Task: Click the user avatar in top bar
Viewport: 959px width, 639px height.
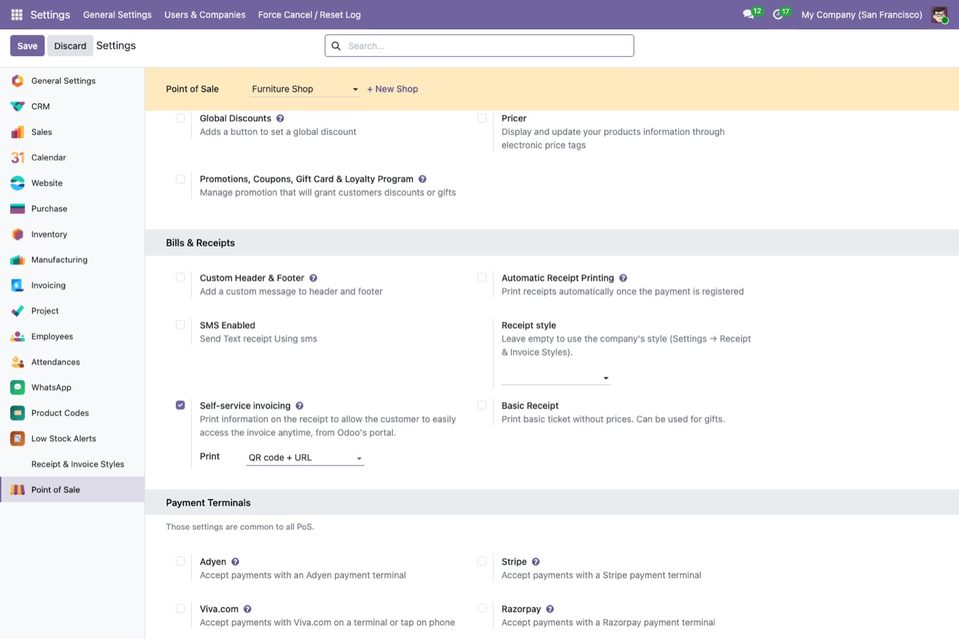Action: (939, 14)
